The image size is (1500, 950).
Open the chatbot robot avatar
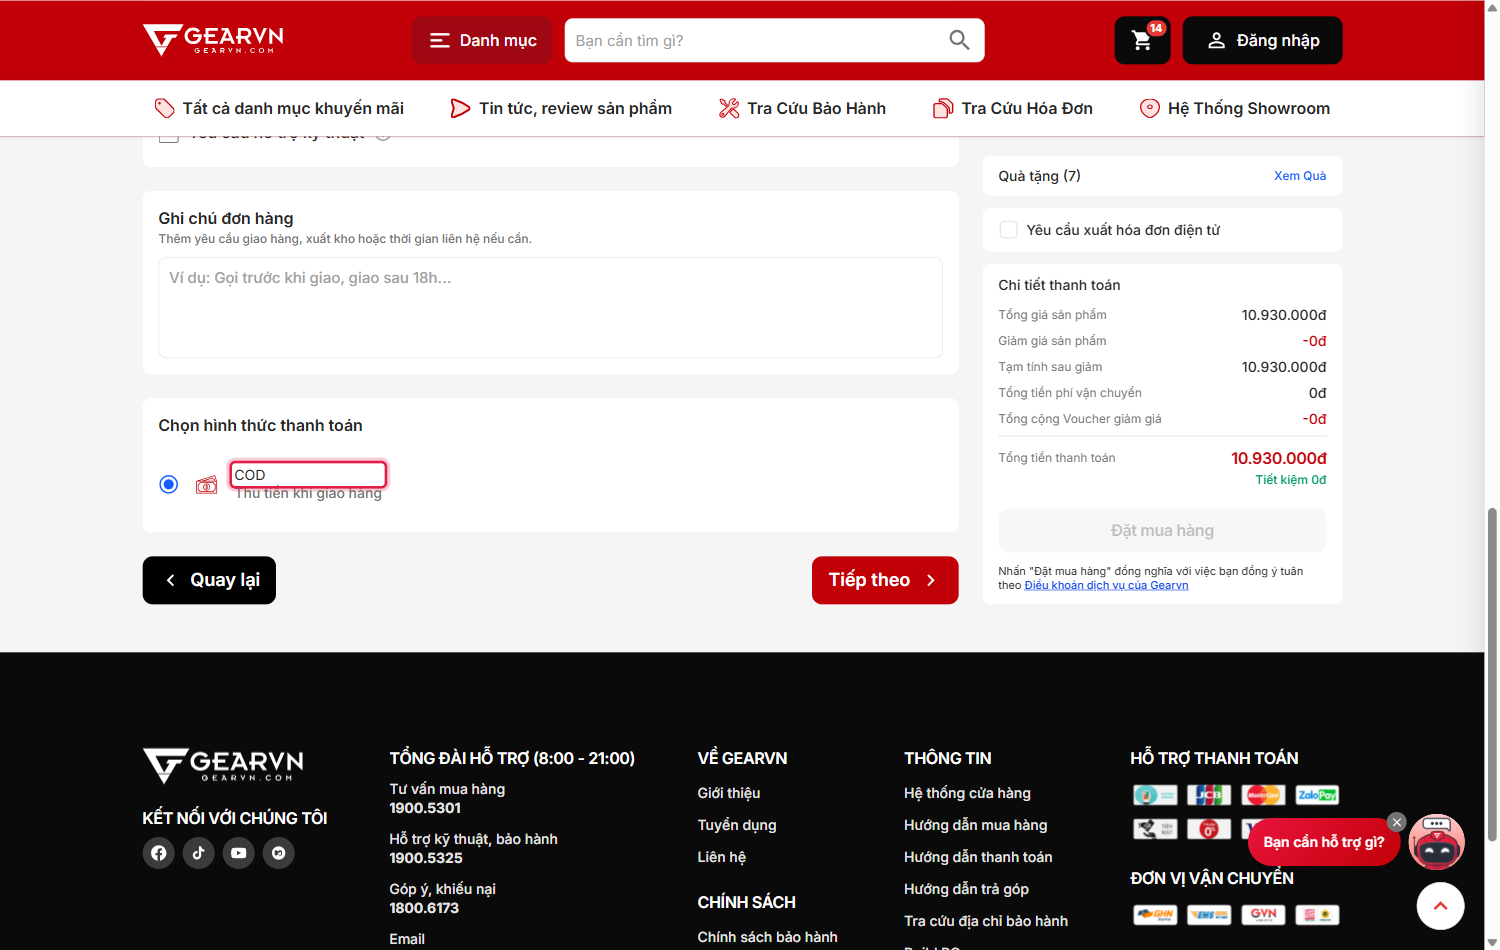click(x=1437, y=842)
